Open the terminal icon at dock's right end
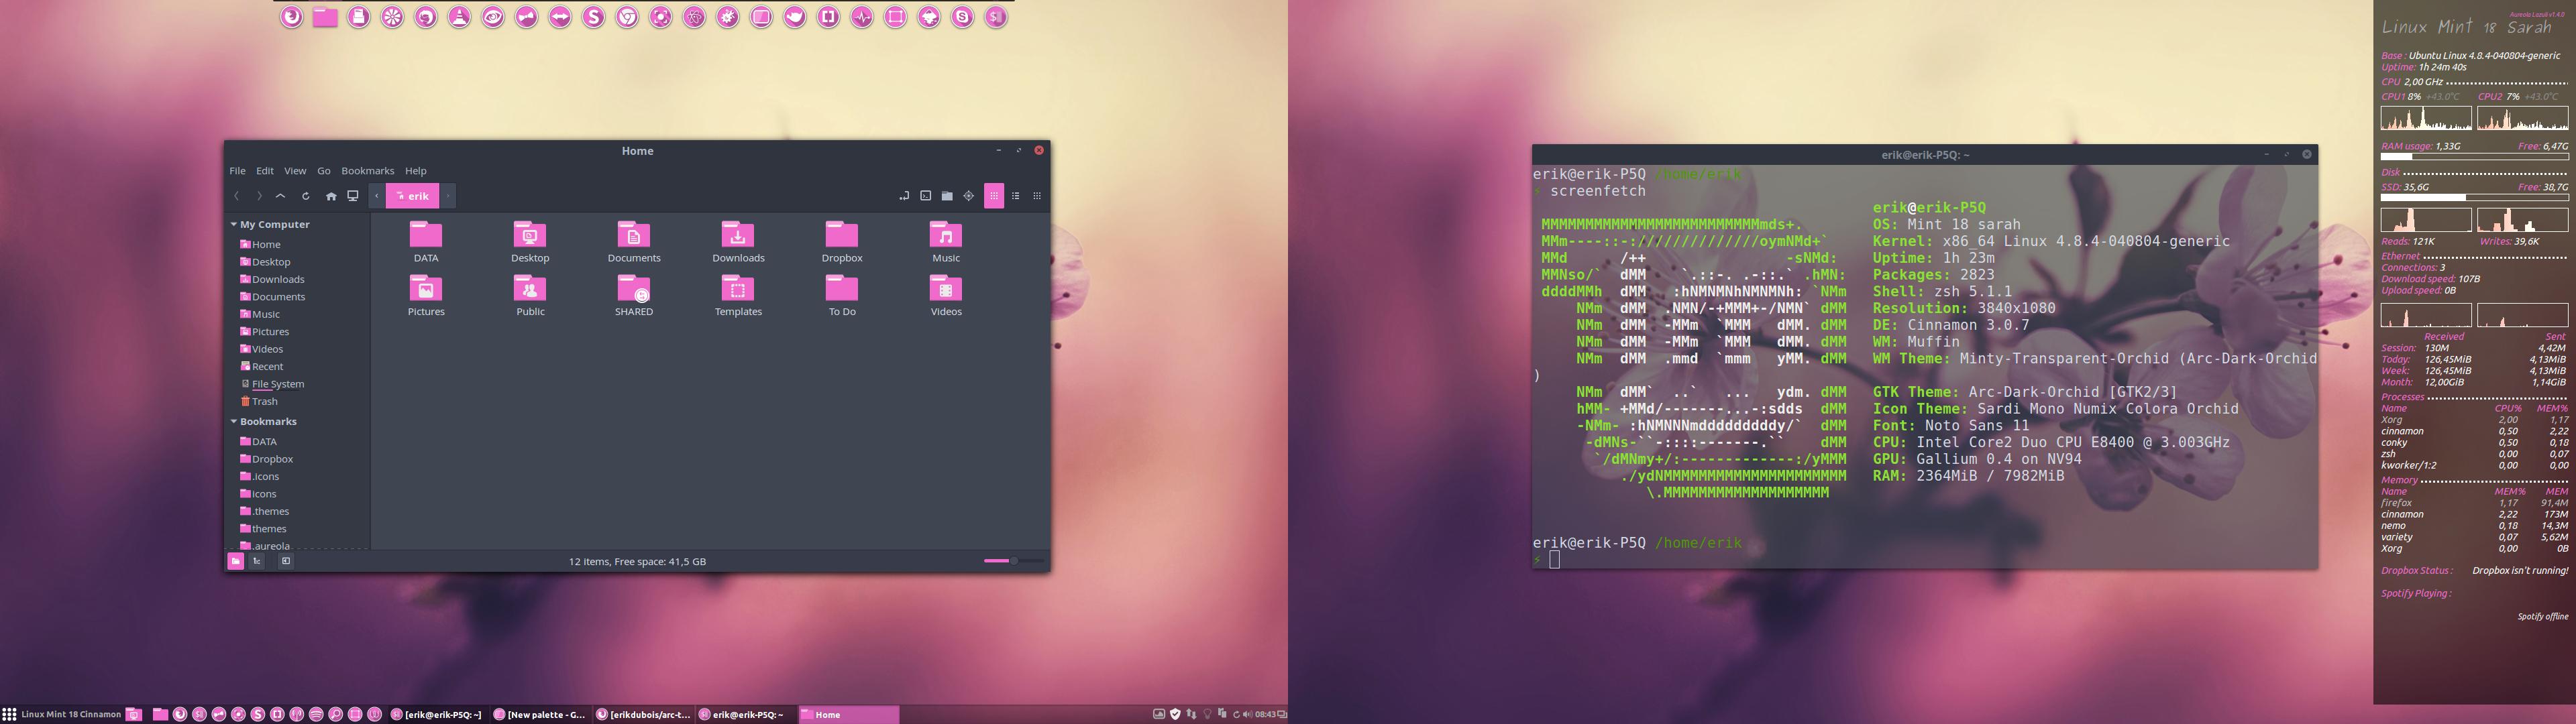 pyautogui.click(x=996, y=17)
